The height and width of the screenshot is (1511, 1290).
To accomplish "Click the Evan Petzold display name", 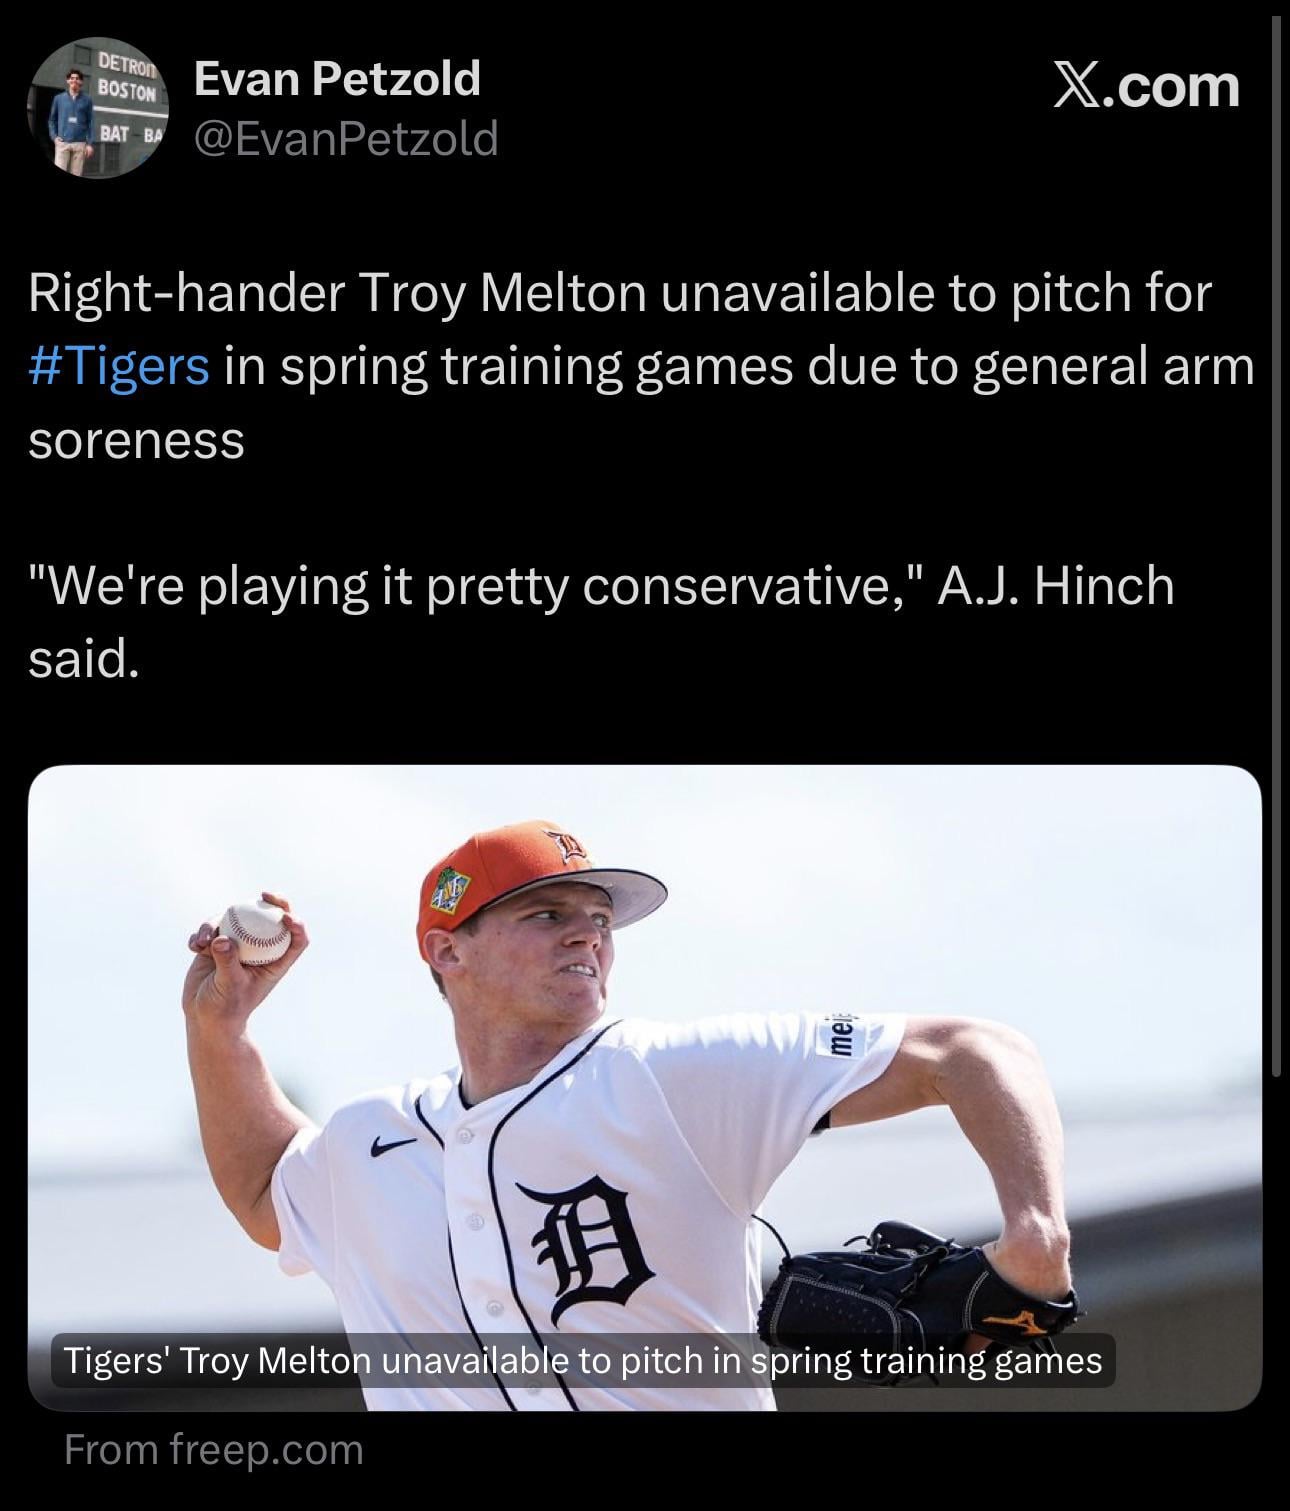I will click(x=336, y=78).
